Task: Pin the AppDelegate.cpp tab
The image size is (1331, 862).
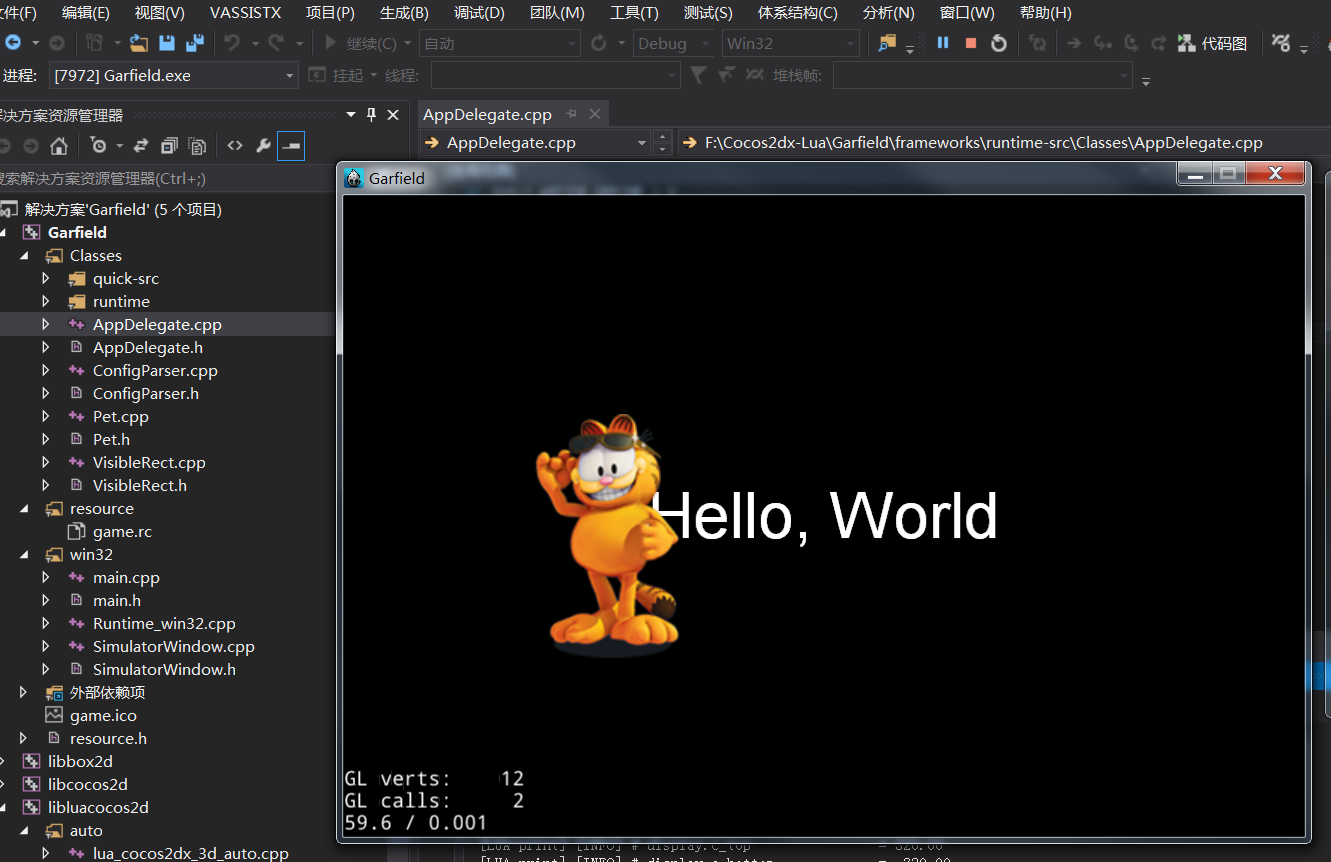Action: point(572,115)
